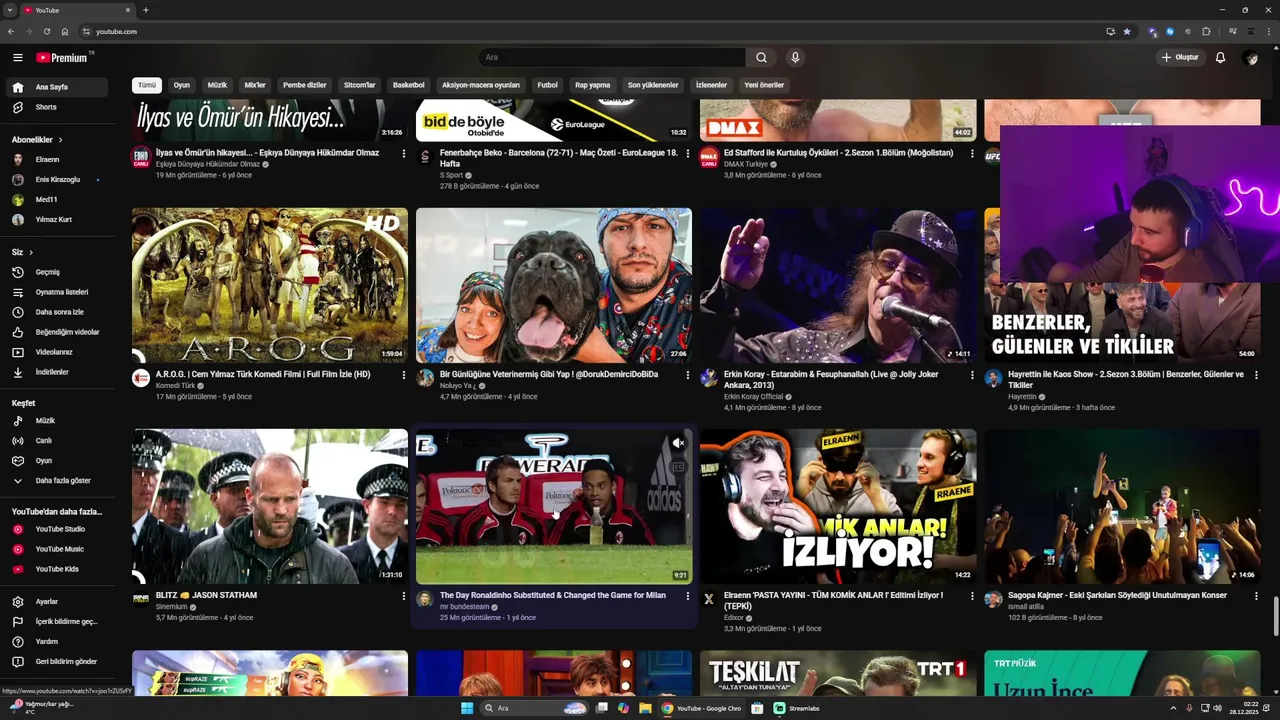Open Komedi Türk channel link
Screen dimensions: 1280x720
click(x=175, y=386)
